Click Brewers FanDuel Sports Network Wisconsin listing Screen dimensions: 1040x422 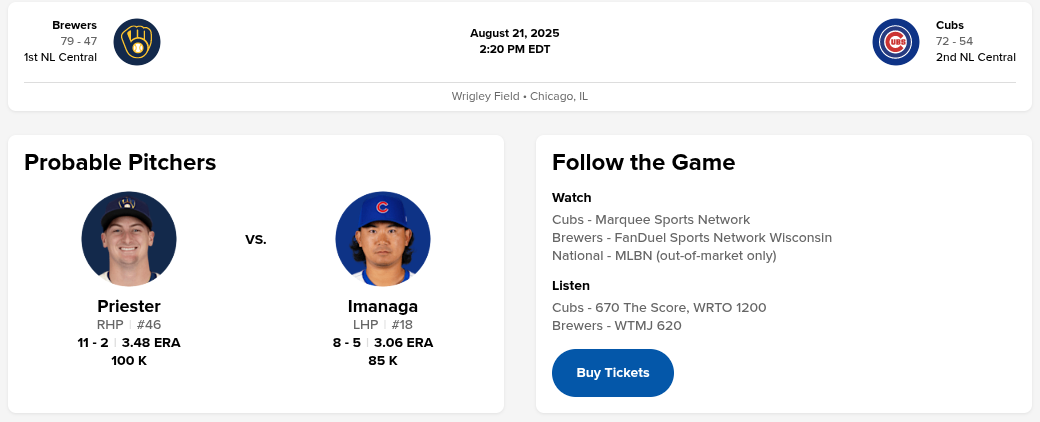point(692,237)
